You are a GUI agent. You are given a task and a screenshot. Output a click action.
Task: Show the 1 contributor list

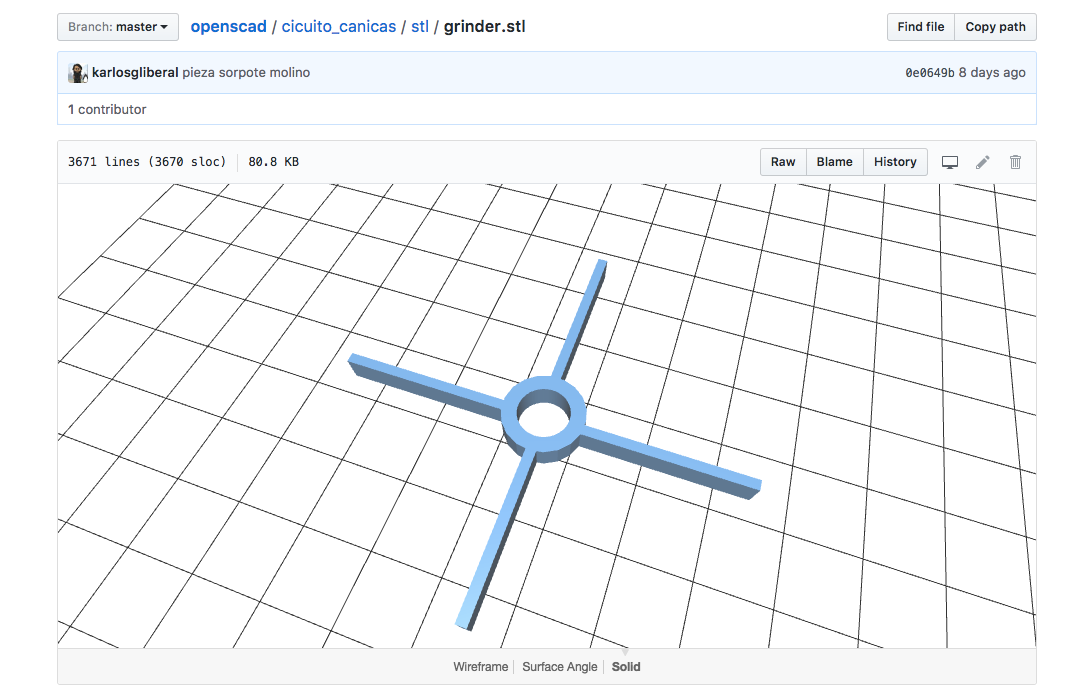(107, 109)
